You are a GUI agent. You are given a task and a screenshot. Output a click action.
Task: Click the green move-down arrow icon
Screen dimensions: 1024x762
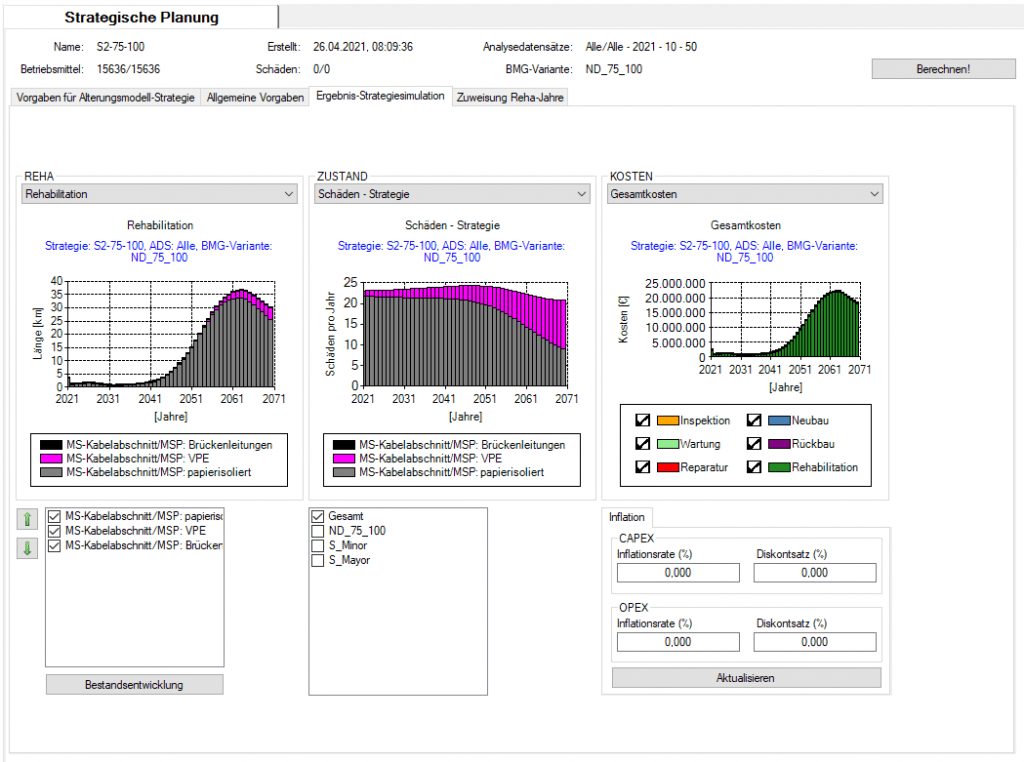[x=27, y=548]
